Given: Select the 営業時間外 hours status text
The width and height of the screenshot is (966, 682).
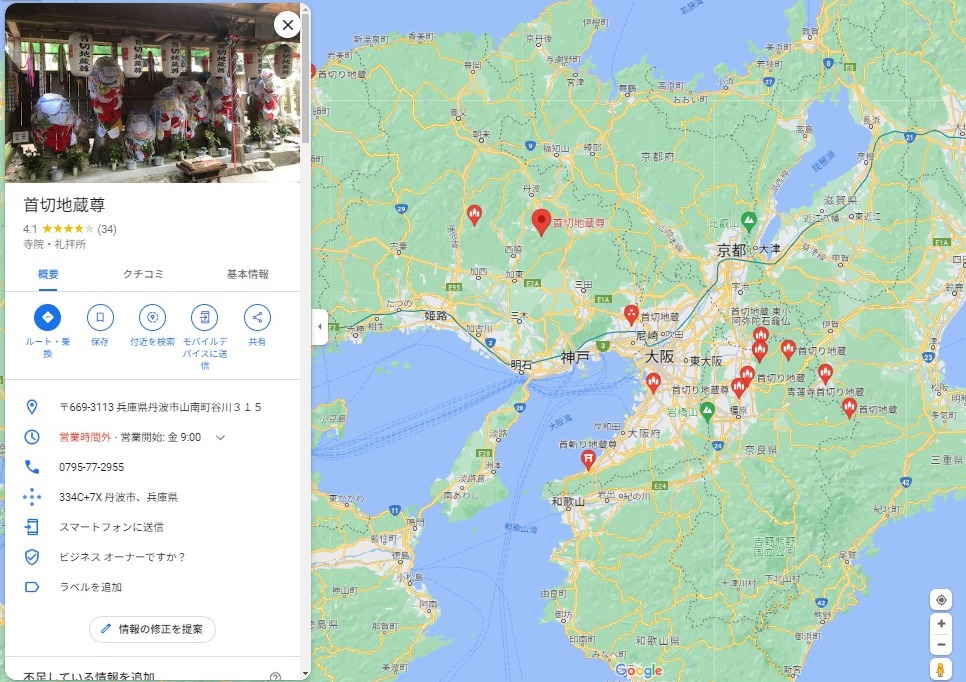Looking at the screenshot, I should (85, 437).
